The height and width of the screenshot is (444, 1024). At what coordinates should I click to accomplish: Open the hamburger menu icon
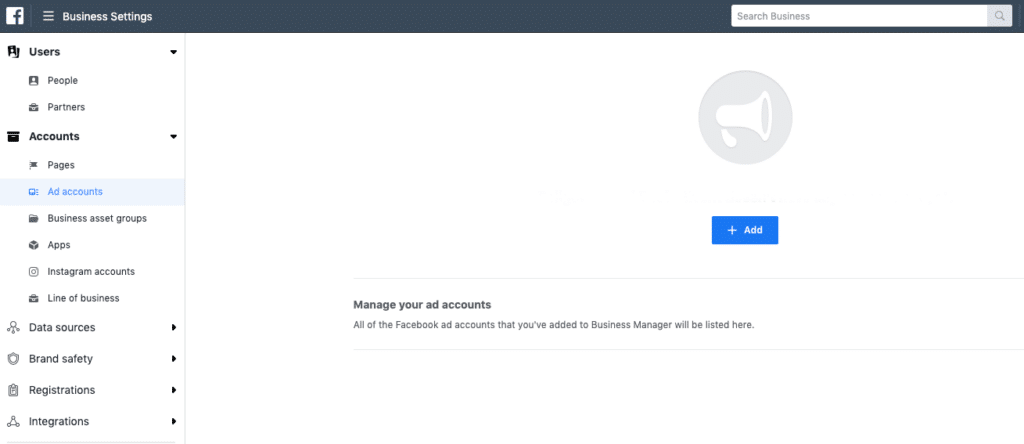pyautogui.click(x=48, y=16)
